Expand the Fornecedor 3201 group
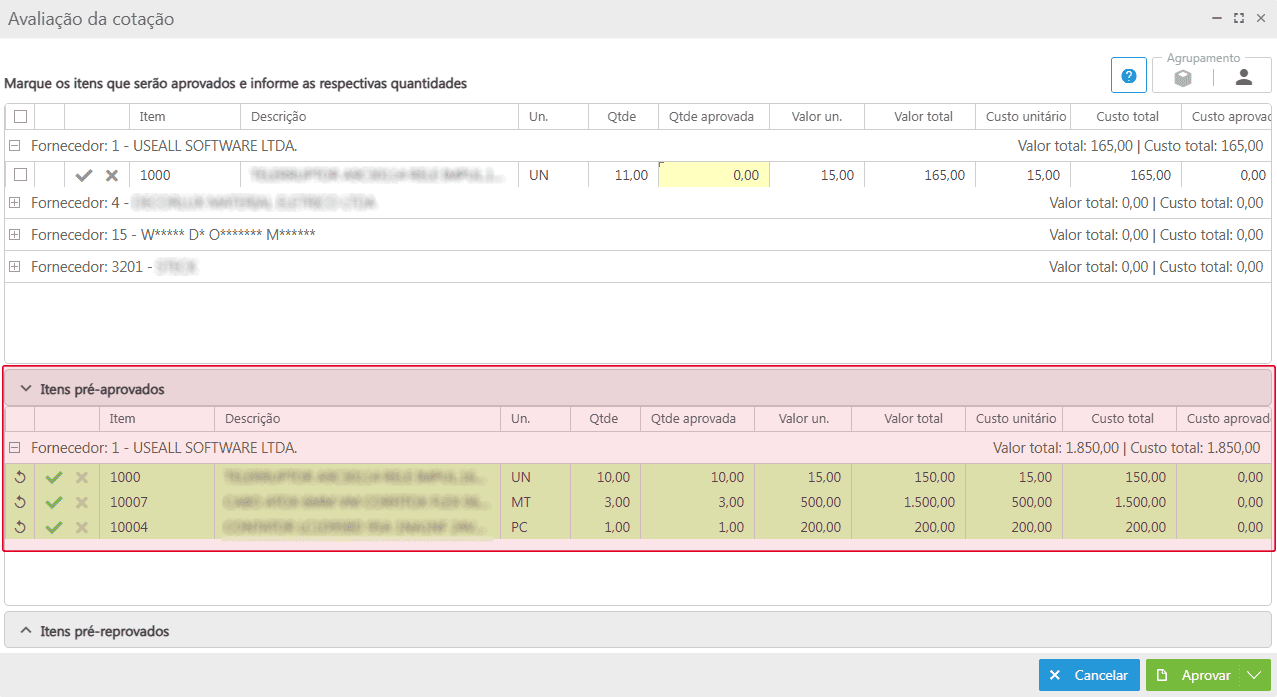This screenshot has width=1277, height=697. (x=15, y=267)
